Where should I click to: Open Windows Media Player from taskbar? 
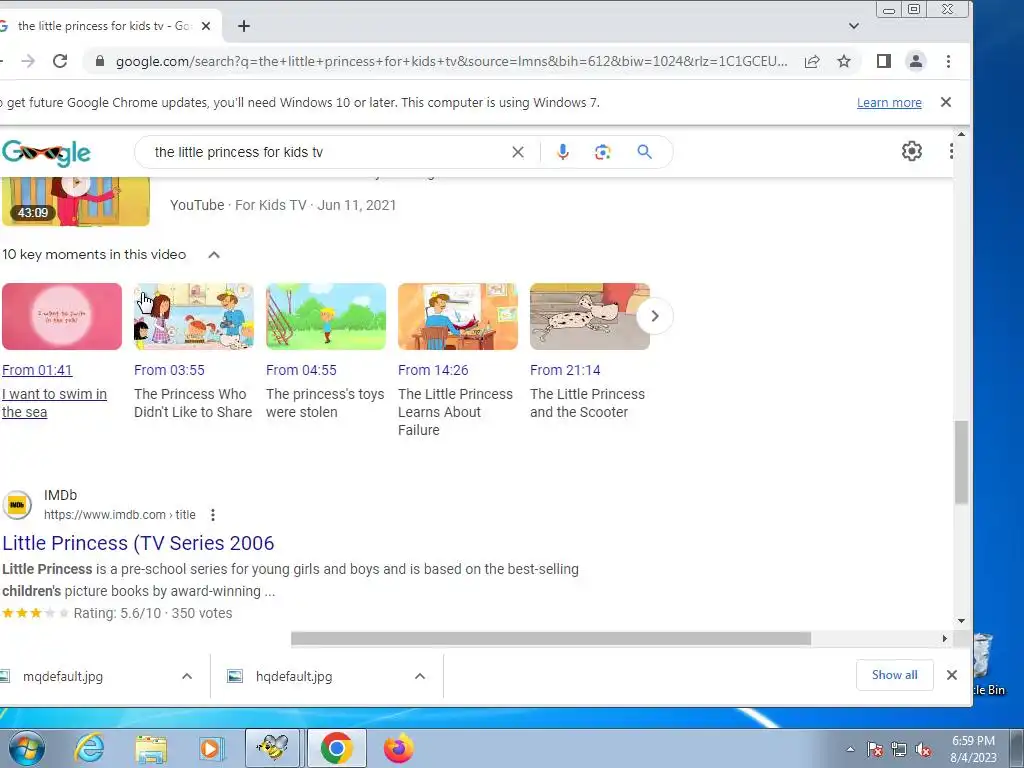212,748
